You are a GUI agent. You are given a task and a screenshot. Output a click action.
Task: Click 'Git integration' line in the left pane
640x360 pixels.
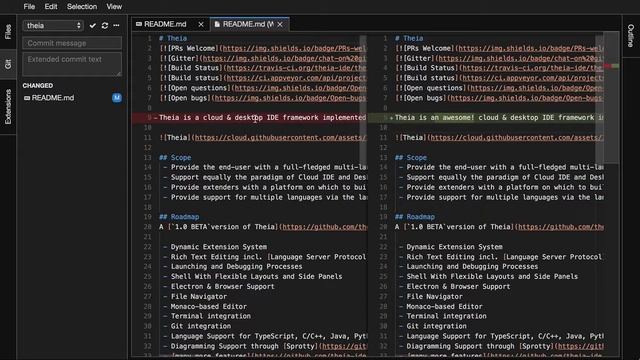200,326
